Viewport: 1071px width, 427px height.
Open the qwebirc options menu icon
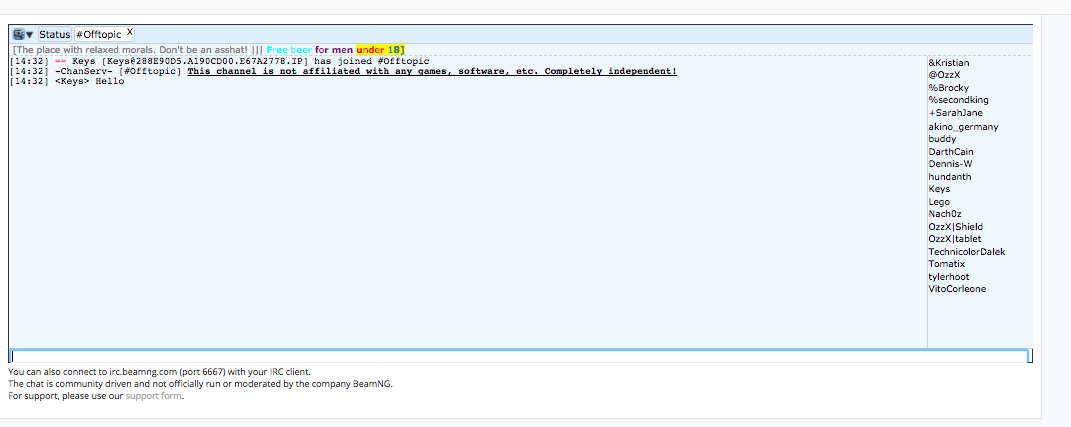click(23, 34)
